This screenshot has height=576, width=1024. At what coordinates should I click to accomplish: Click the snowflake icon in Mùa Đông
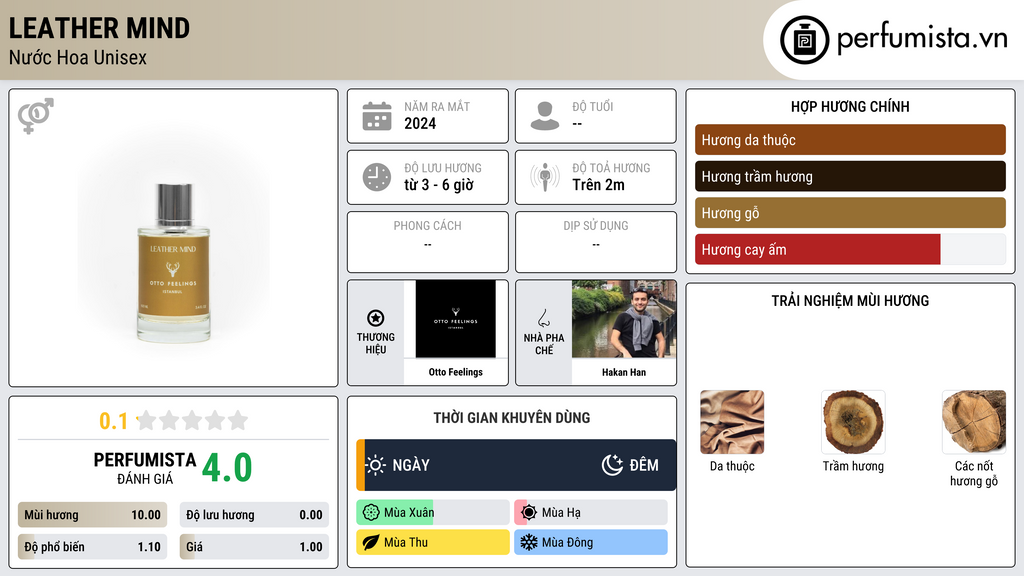click(x=529, y=542)
